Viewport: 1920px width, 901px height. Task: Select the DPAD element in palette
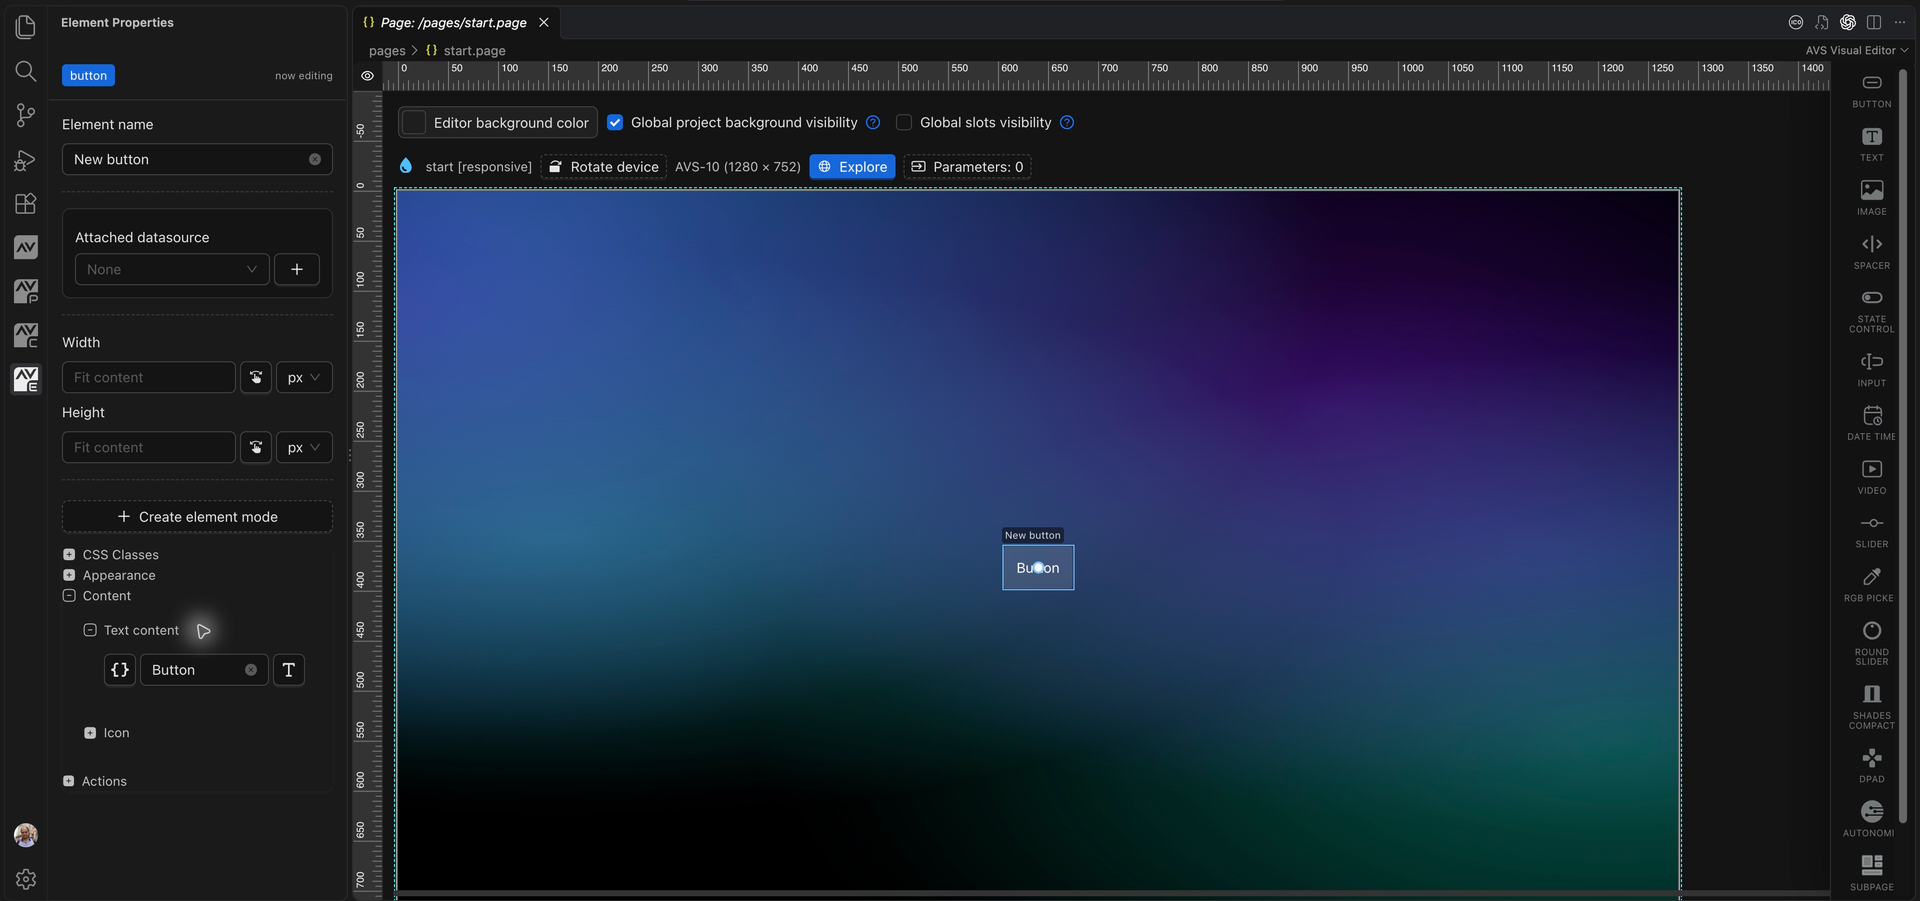1872,765
